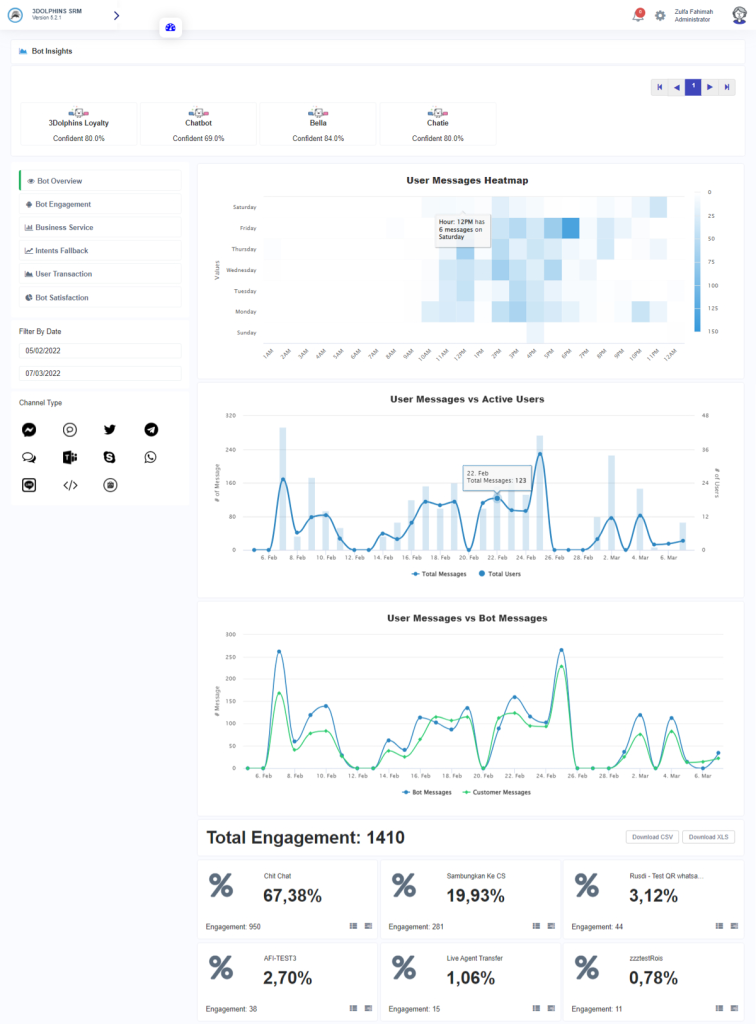Viewport: 756px width, 1024px height.
Task: Expand sidebar with chevron arrow
Action: coord(116,15)
